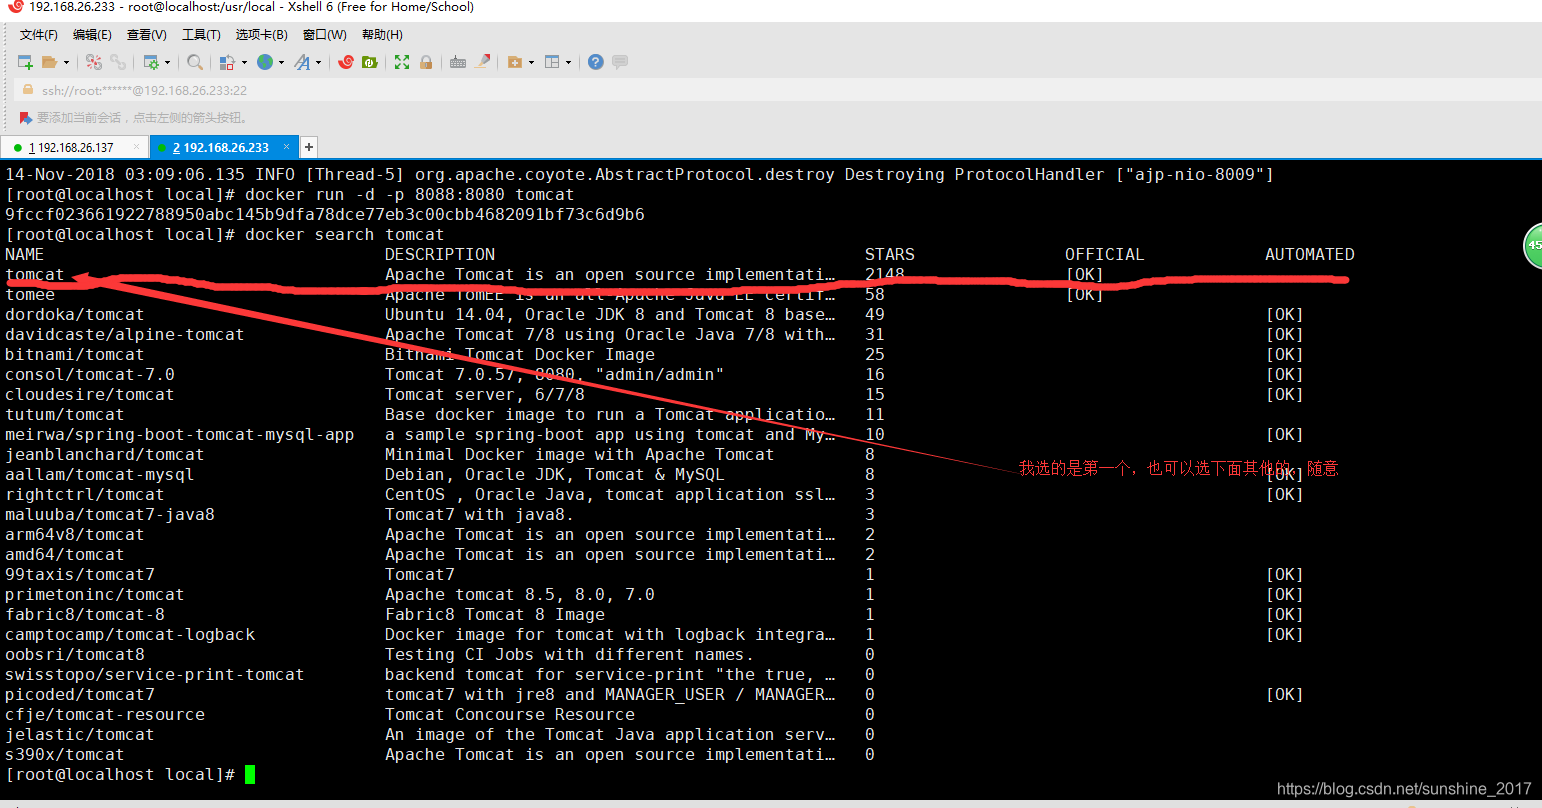Select the highlight pen tool icon
This screenshot has width=1542, height=808.
pos(482,62)
